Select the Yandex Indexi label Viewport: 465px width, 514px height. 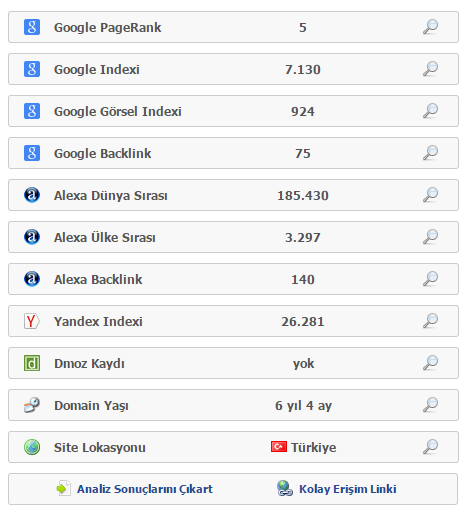98,322
